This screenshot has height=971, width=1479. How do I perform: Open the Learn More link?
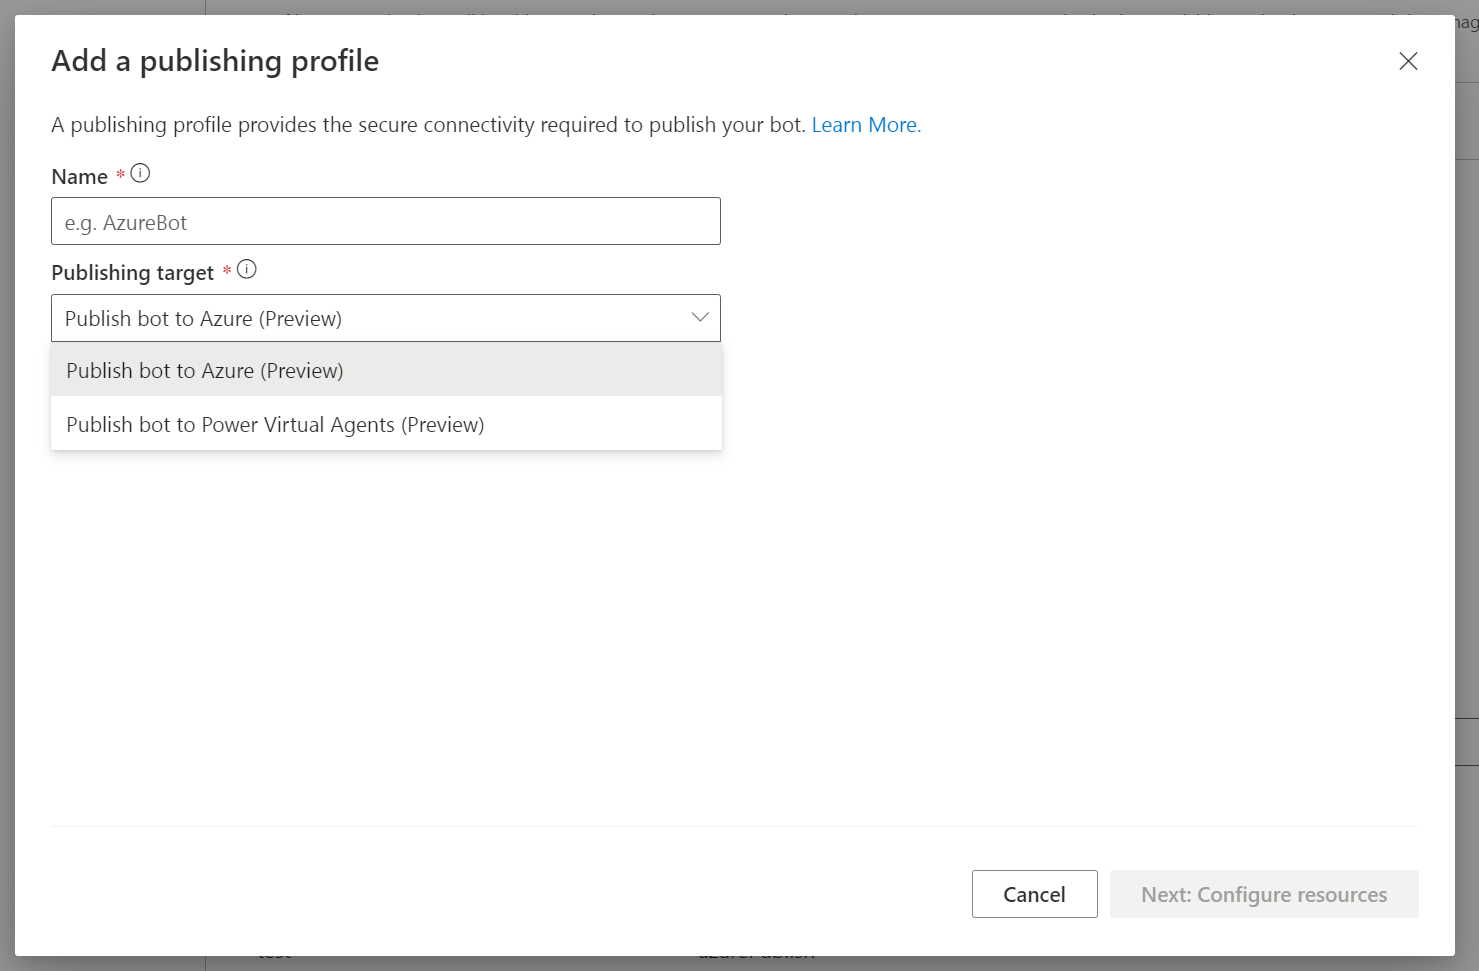866,125
